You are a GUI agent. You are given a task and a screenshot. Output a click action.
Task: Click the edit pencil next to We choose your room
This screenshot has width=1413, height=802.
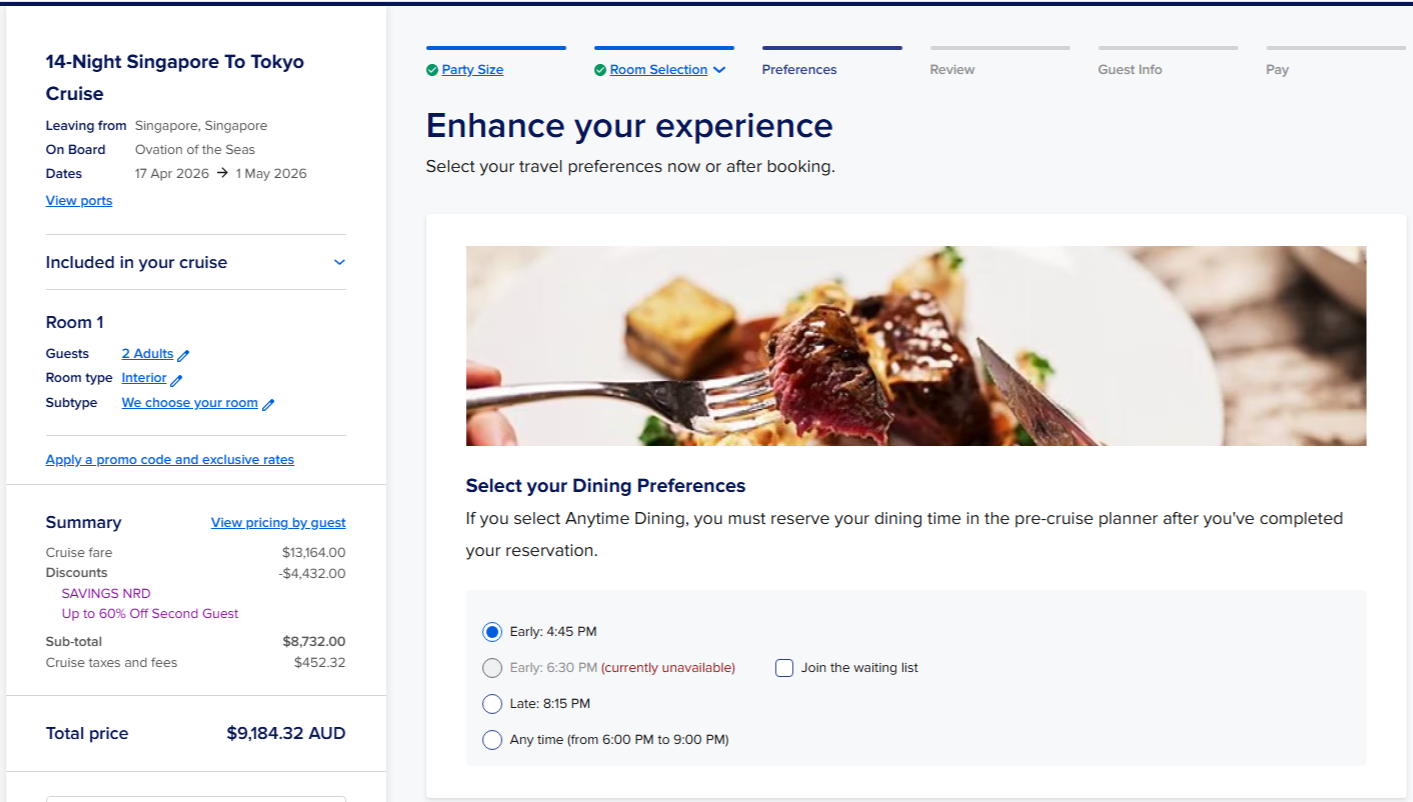click(x=268, y=405)
